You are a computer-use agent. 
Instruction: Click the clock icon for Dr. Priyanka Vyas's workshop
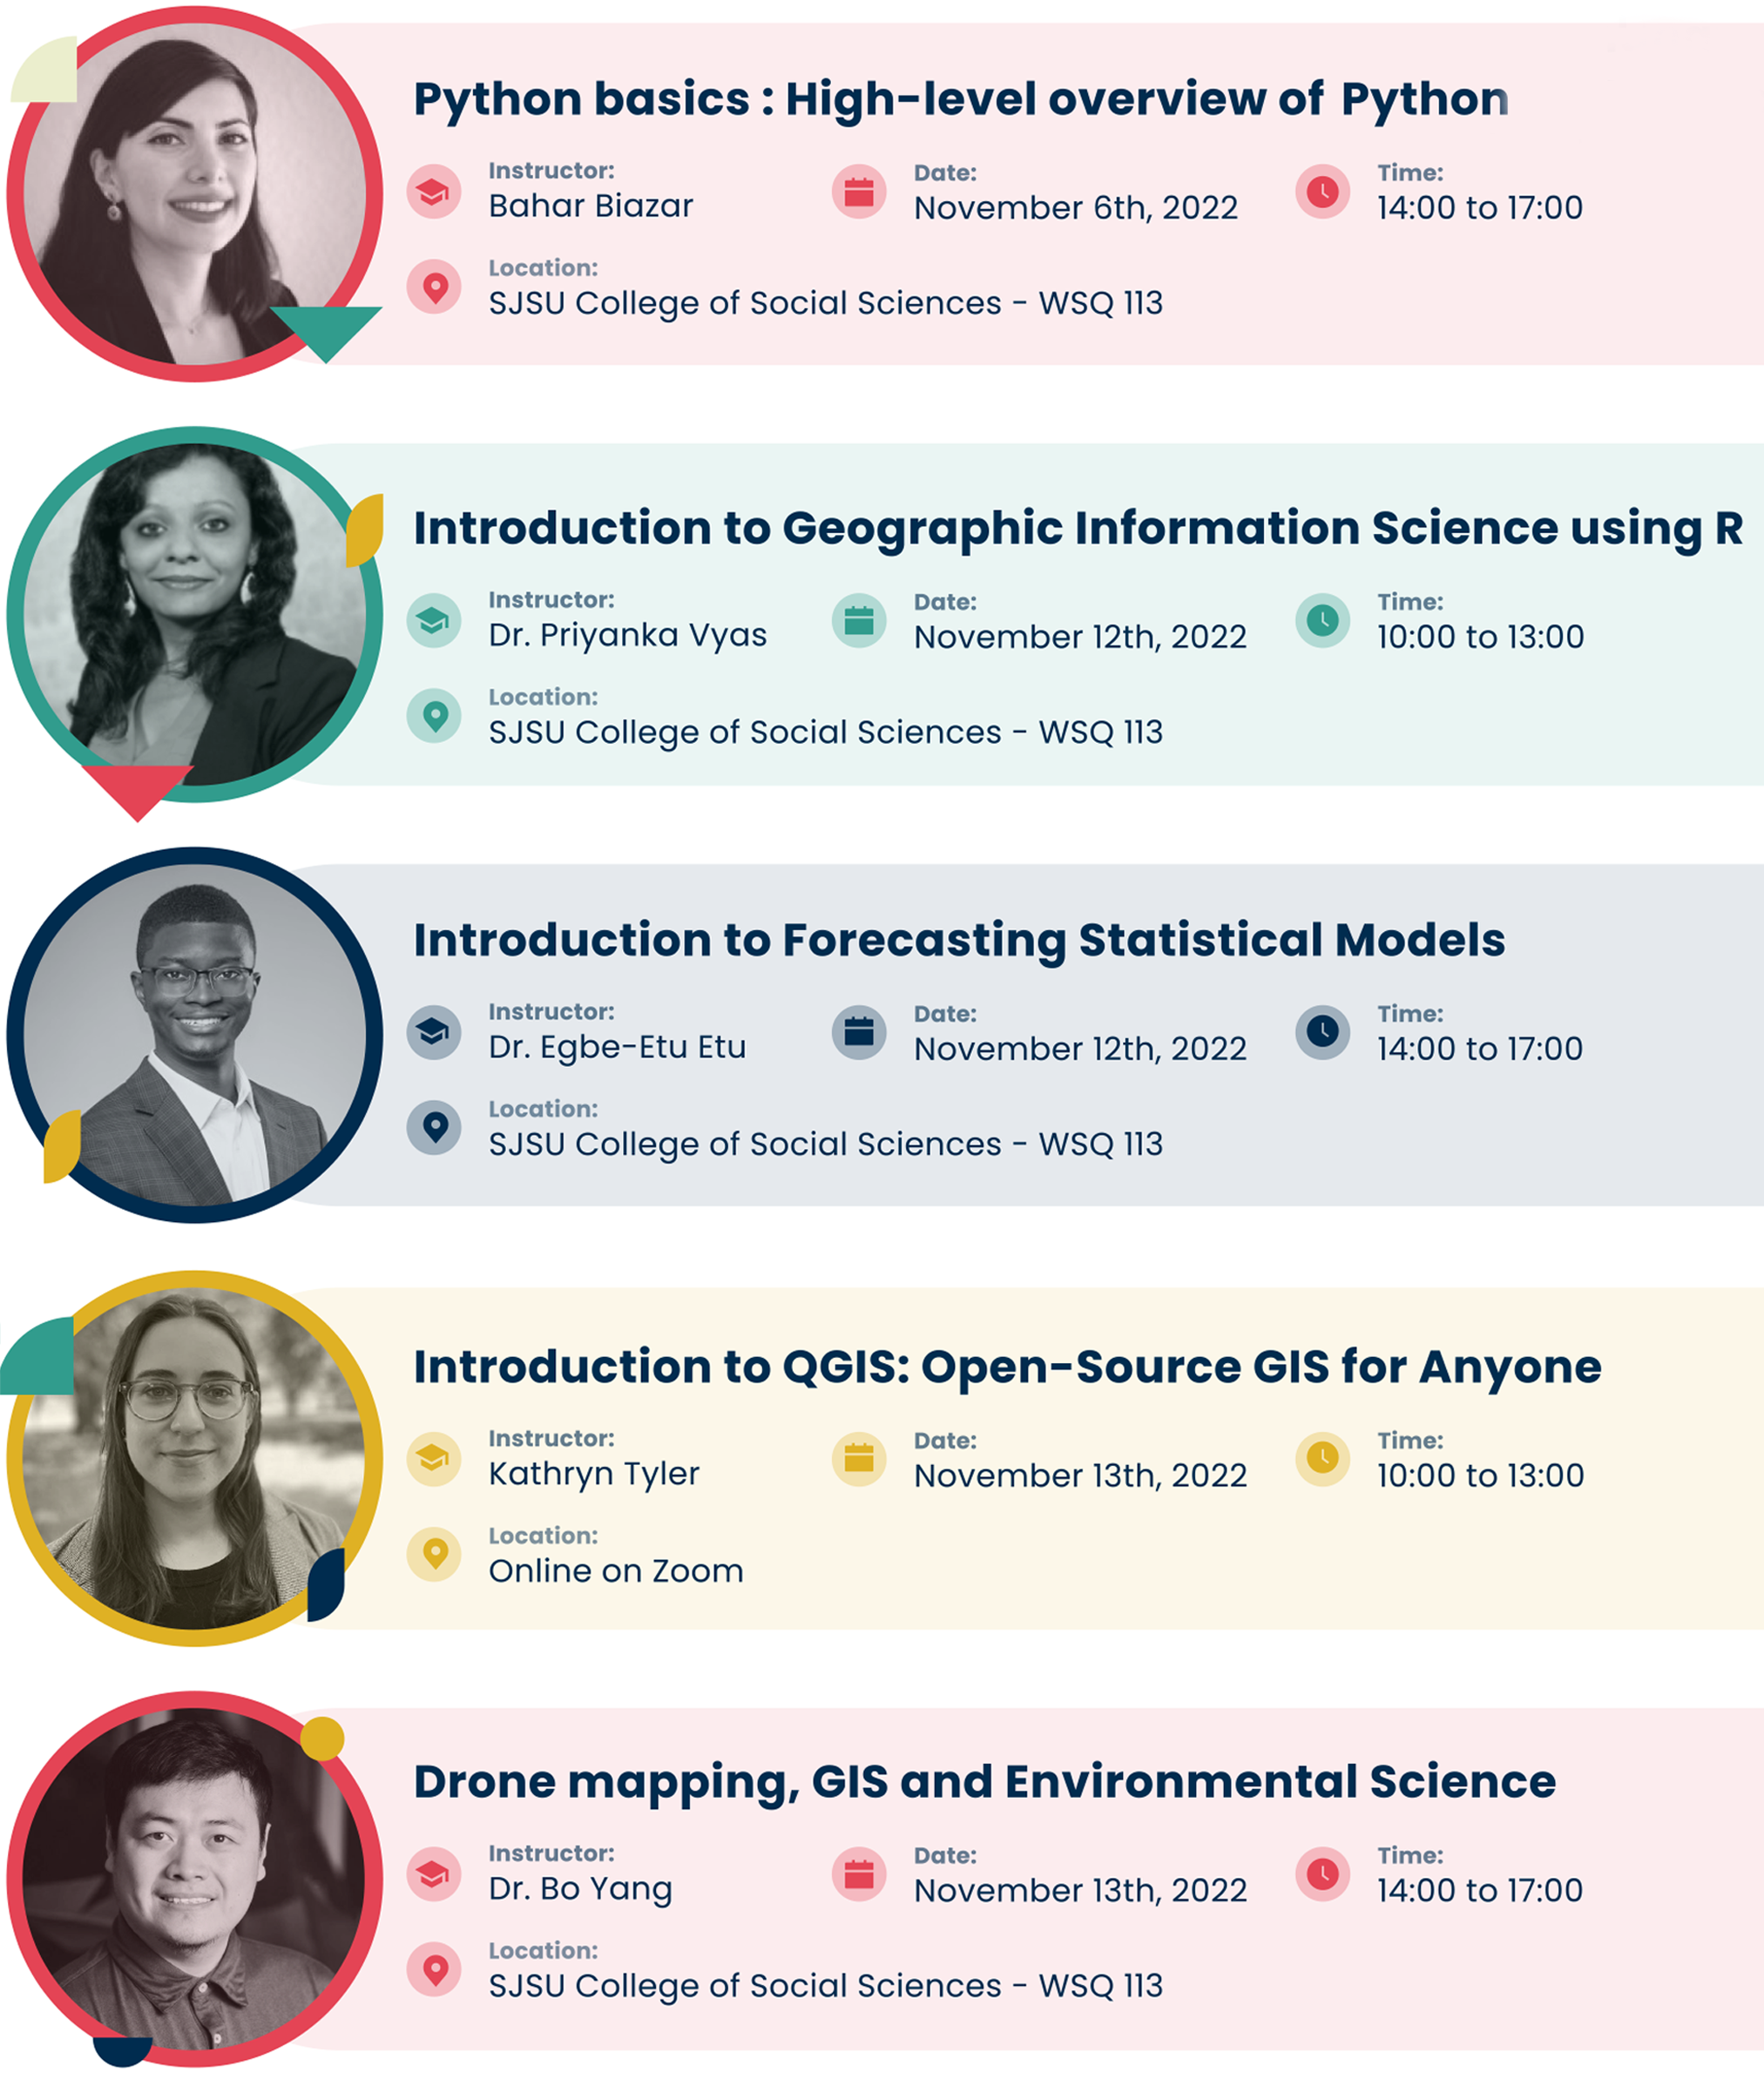click(1322, 620)
